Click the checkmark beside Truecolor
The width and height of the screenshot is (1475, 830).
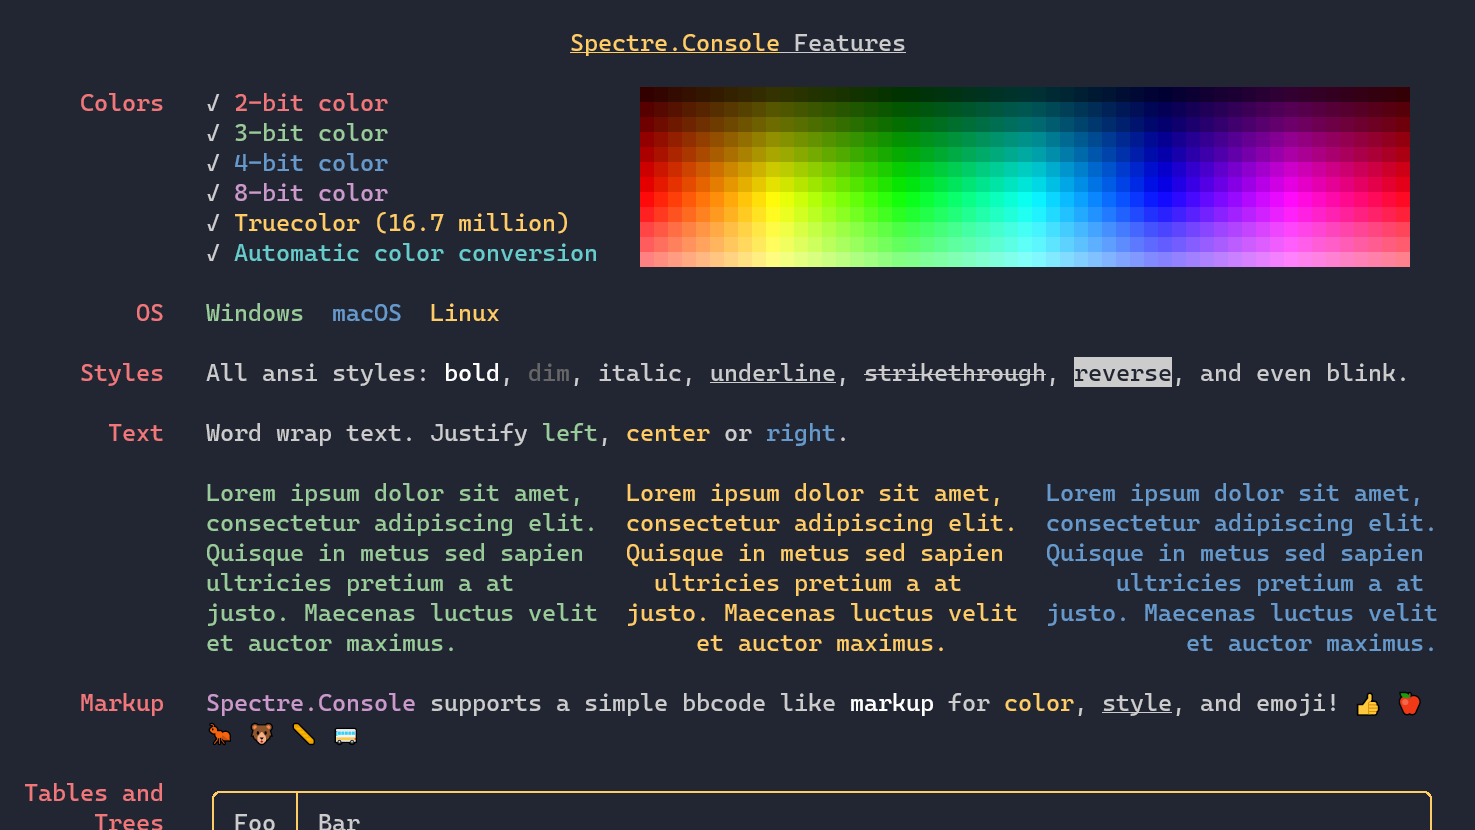point(213,223)
